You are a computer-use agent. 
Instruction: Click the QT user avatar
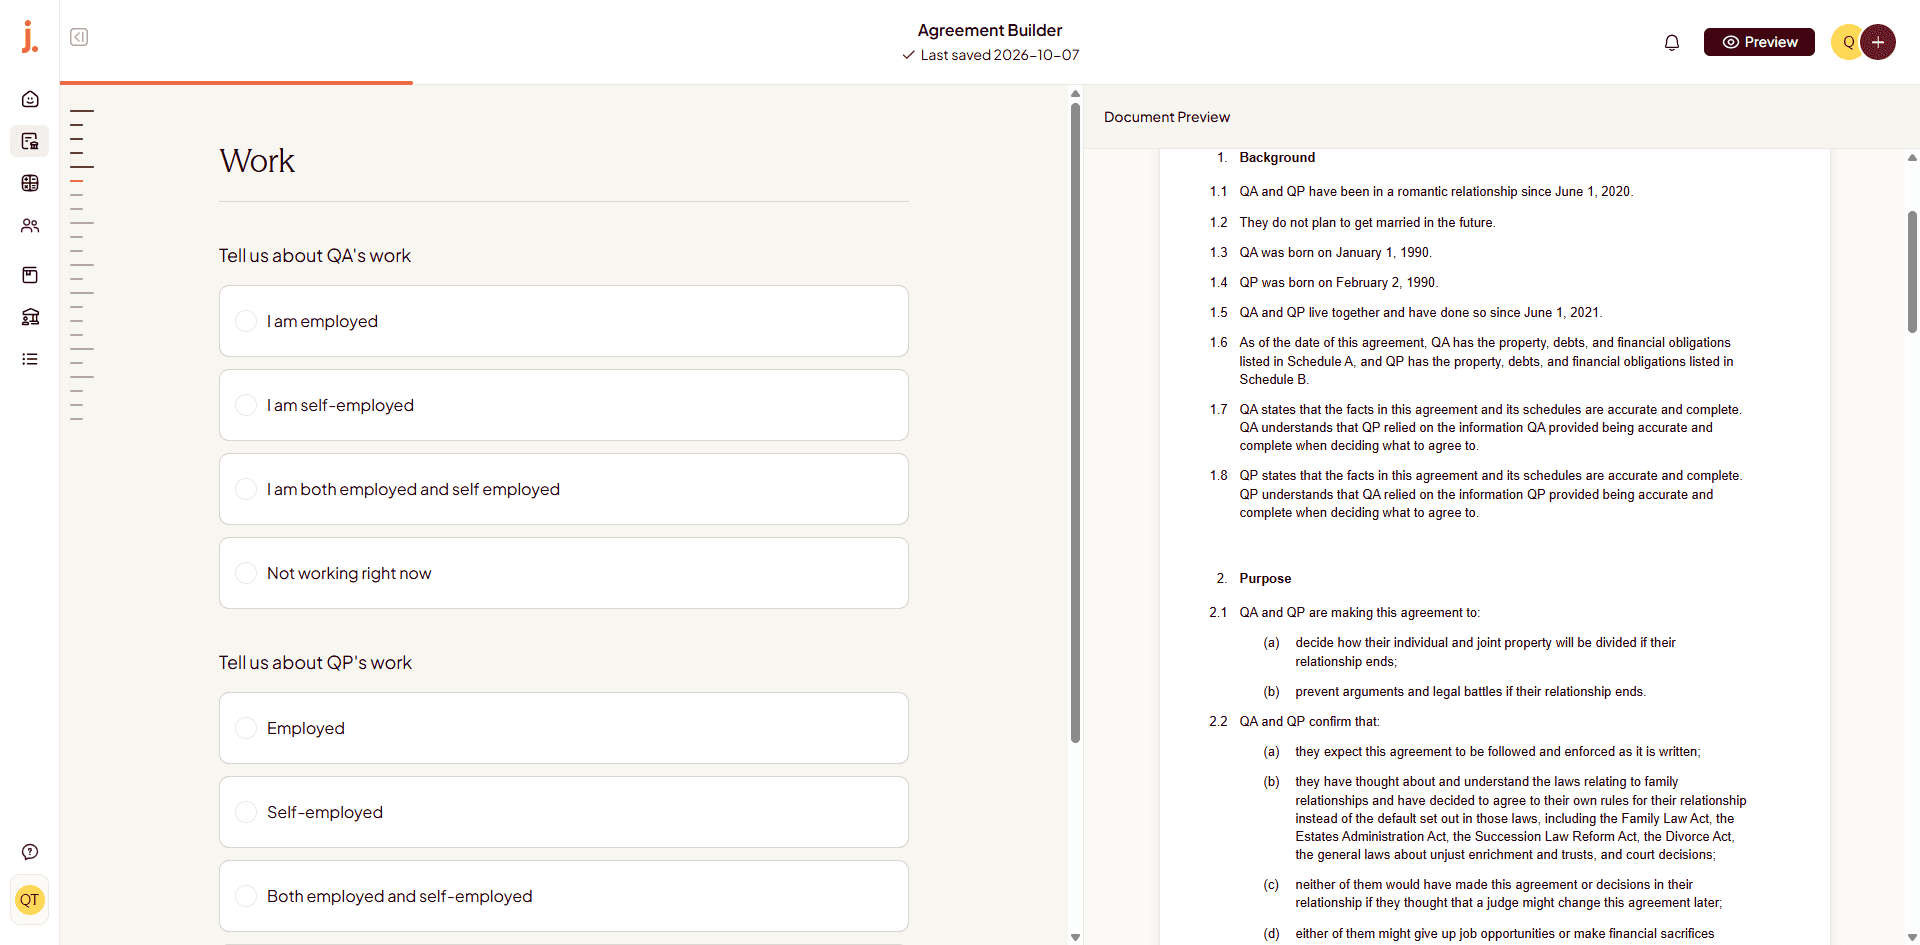point(30,900)
